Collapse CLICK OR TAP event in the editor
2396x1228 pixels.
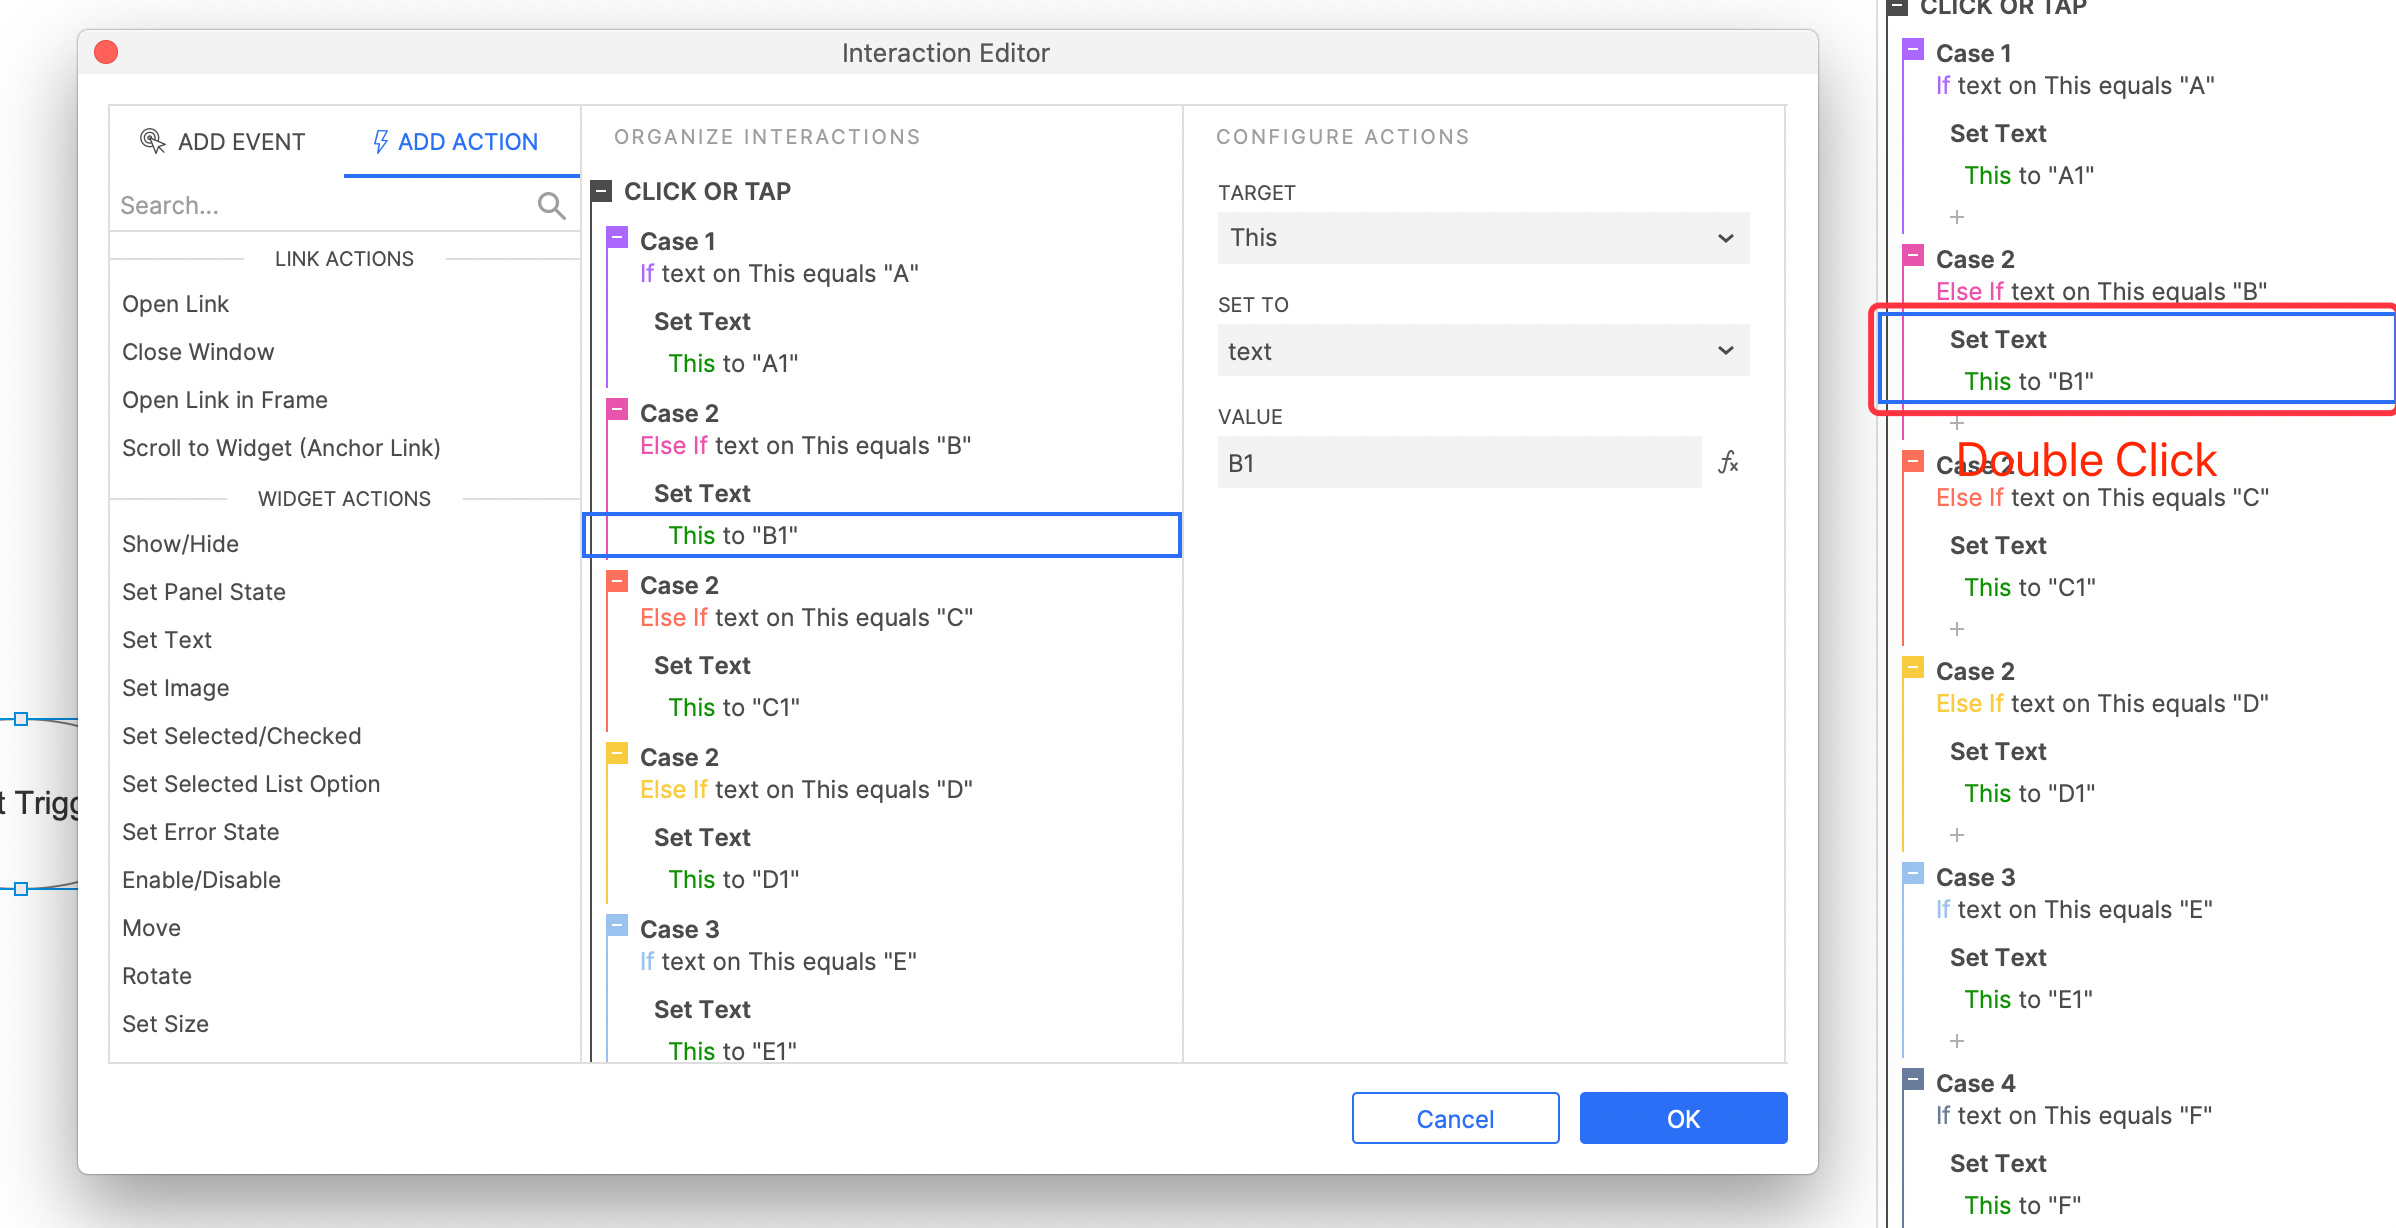click(x=601, y=191)
